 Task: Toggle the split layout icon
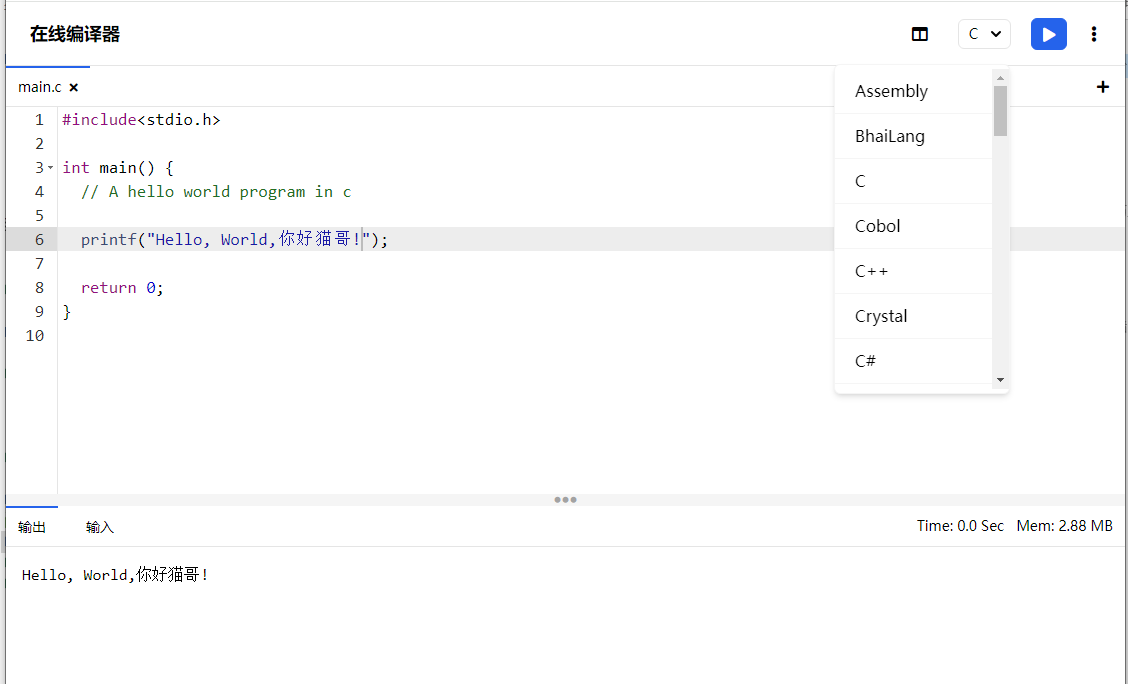click(919, 34)
